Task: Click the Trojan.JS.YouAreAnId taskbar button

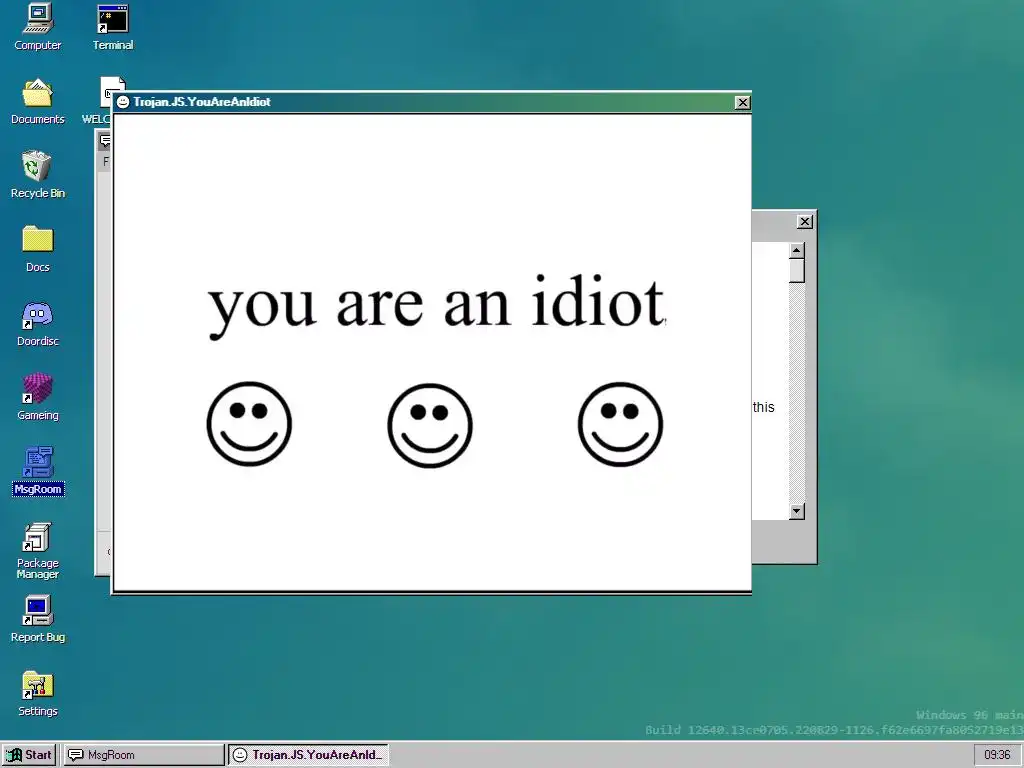Action: 308,755
